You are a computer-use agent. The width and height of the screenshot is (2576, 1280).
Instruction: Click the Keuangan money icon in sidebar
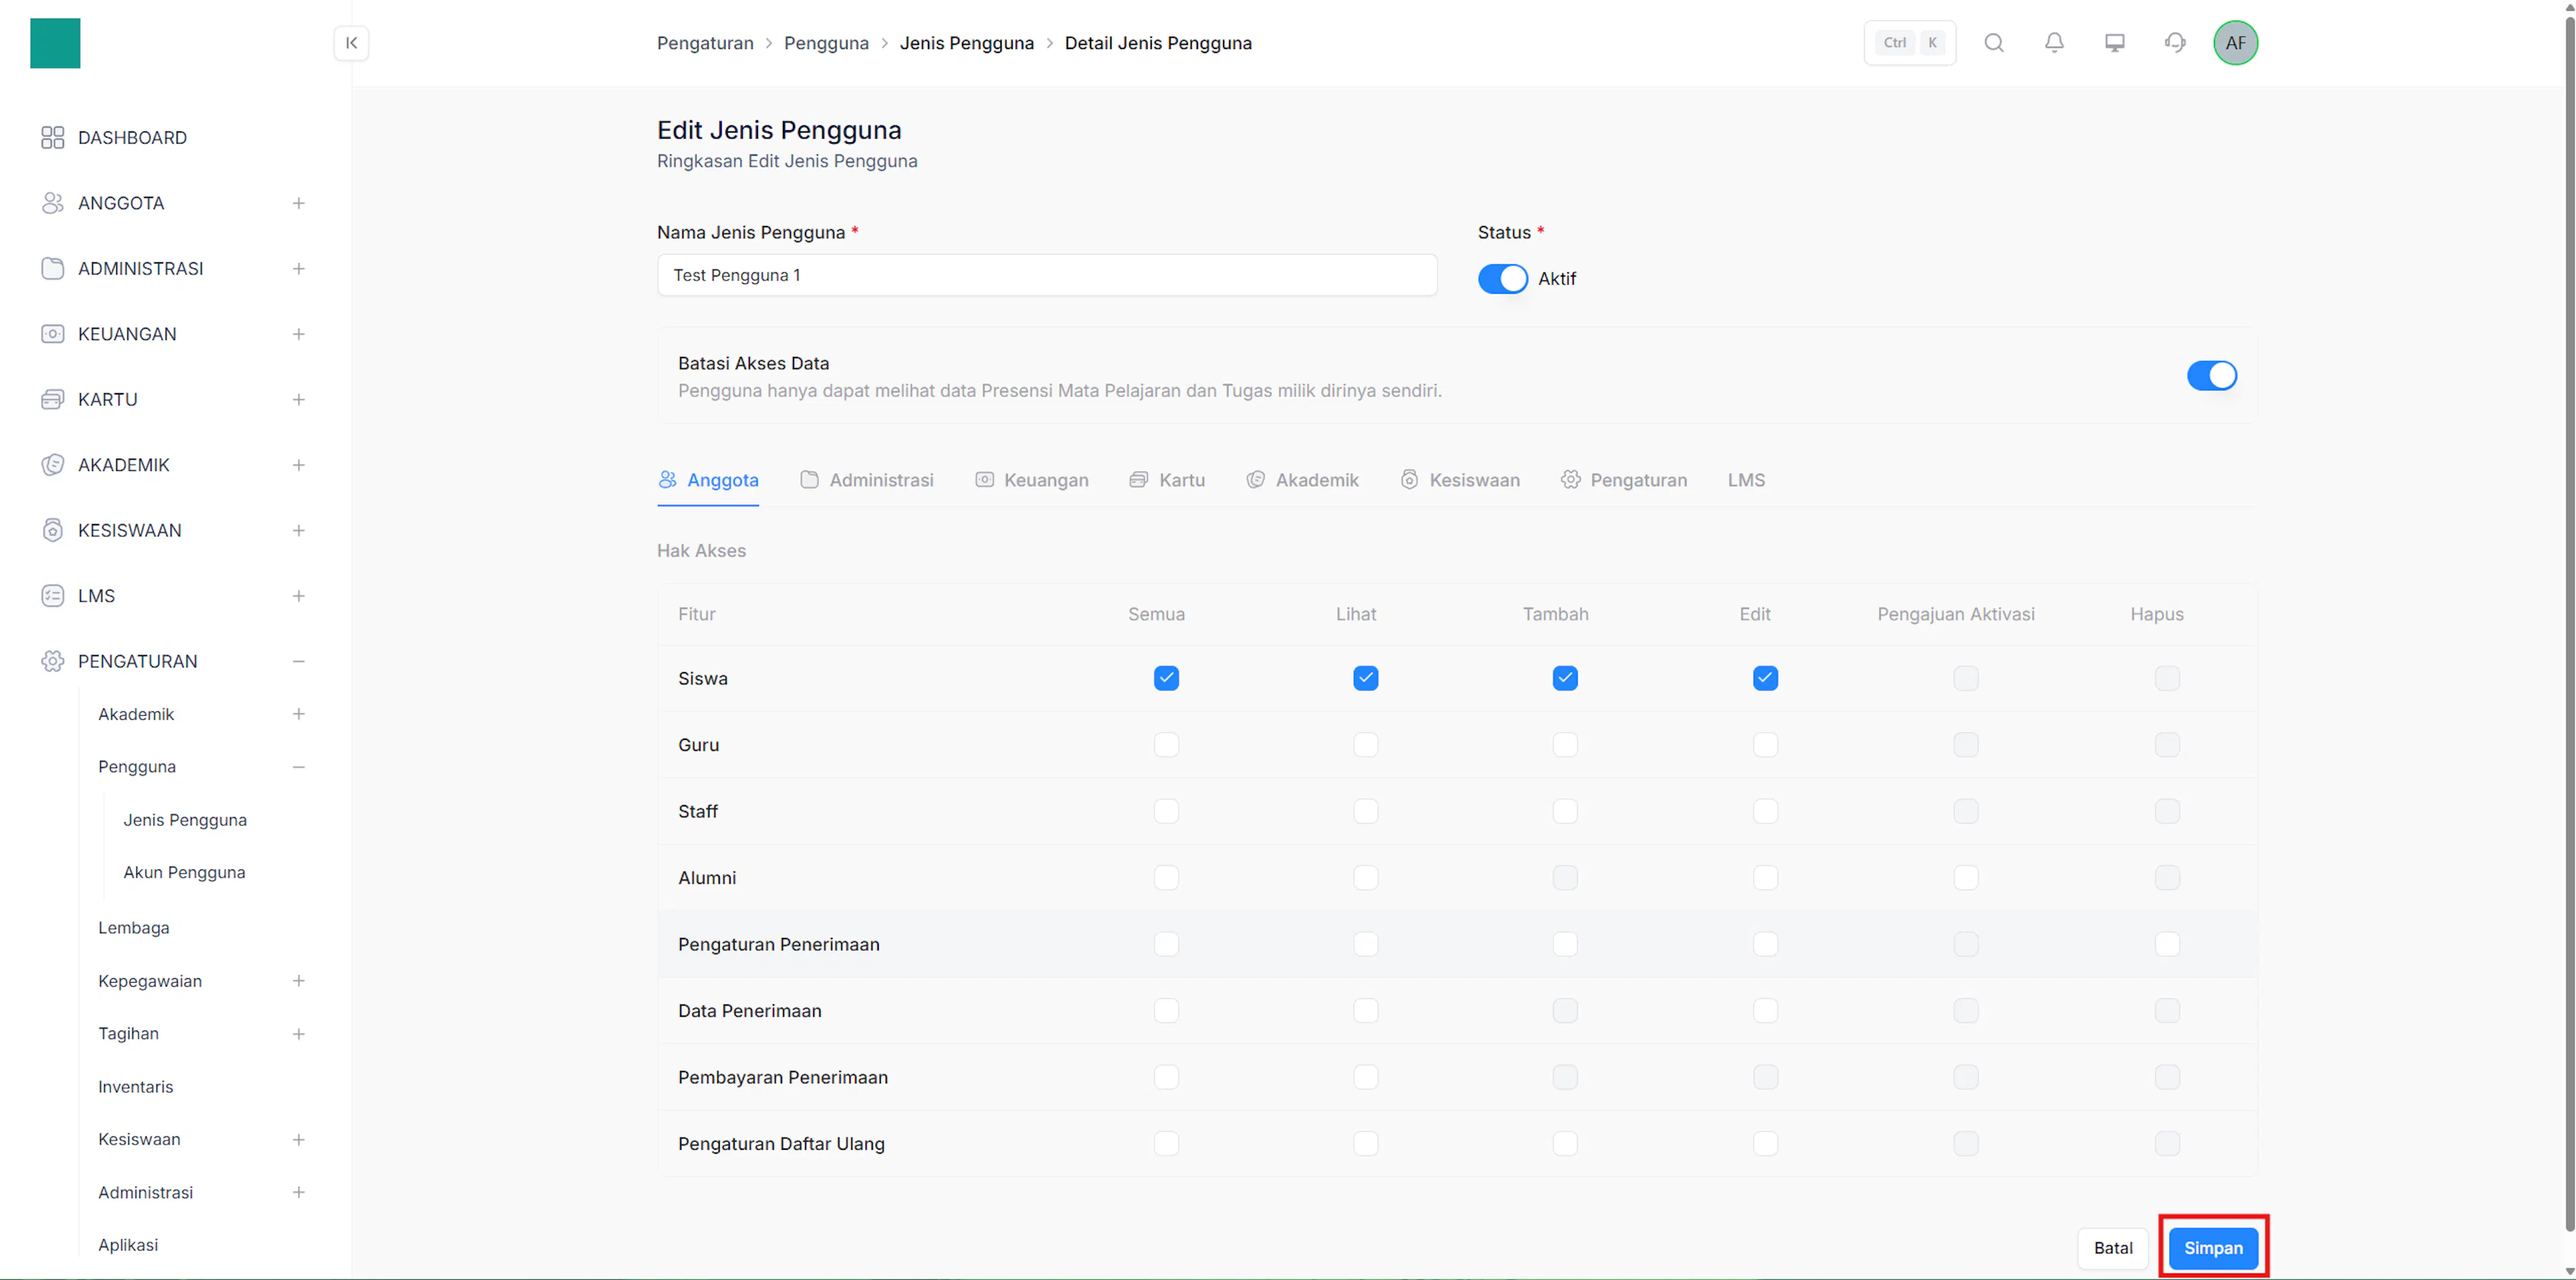(x=52, y=334)
